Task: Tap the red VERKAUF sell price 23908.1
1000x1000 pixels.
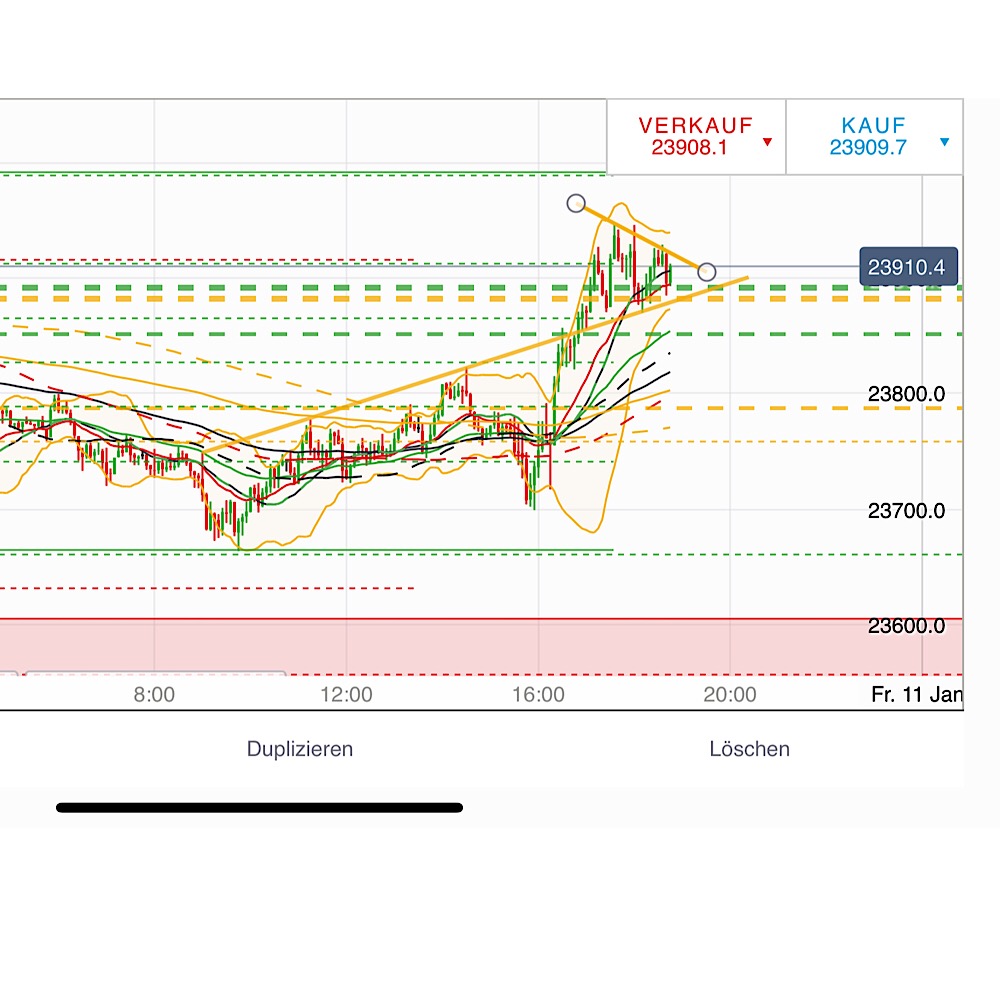Action: (x=697, y=147)
